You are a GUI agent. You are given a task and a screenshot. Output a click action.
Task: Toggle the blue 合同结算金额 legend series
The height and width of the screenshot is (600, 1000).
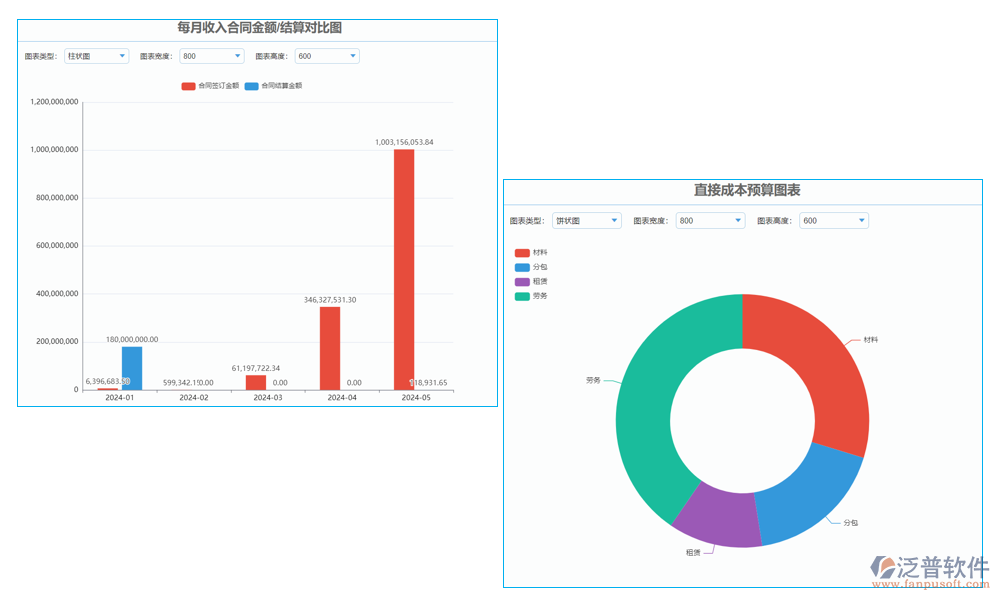click(273, 86)
